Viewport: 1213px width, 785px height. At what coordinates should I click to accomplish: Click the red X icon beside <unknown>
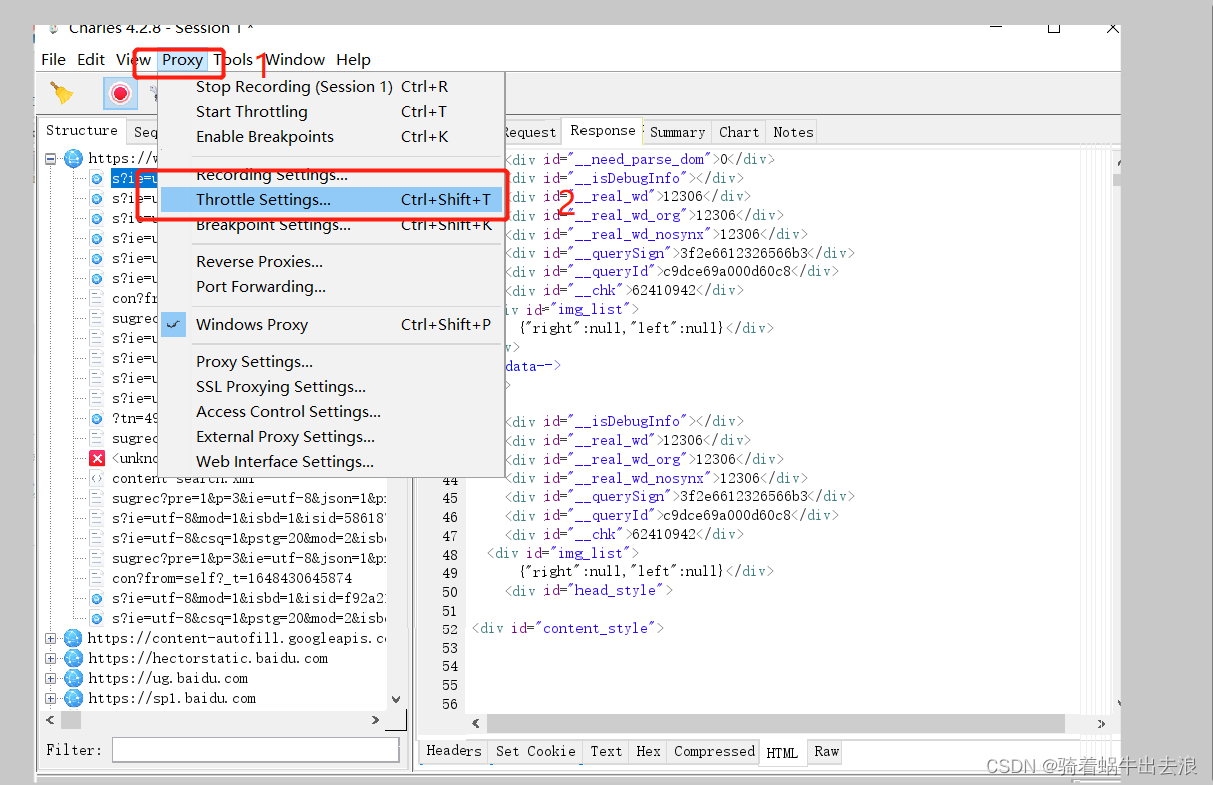click(97, 458)
